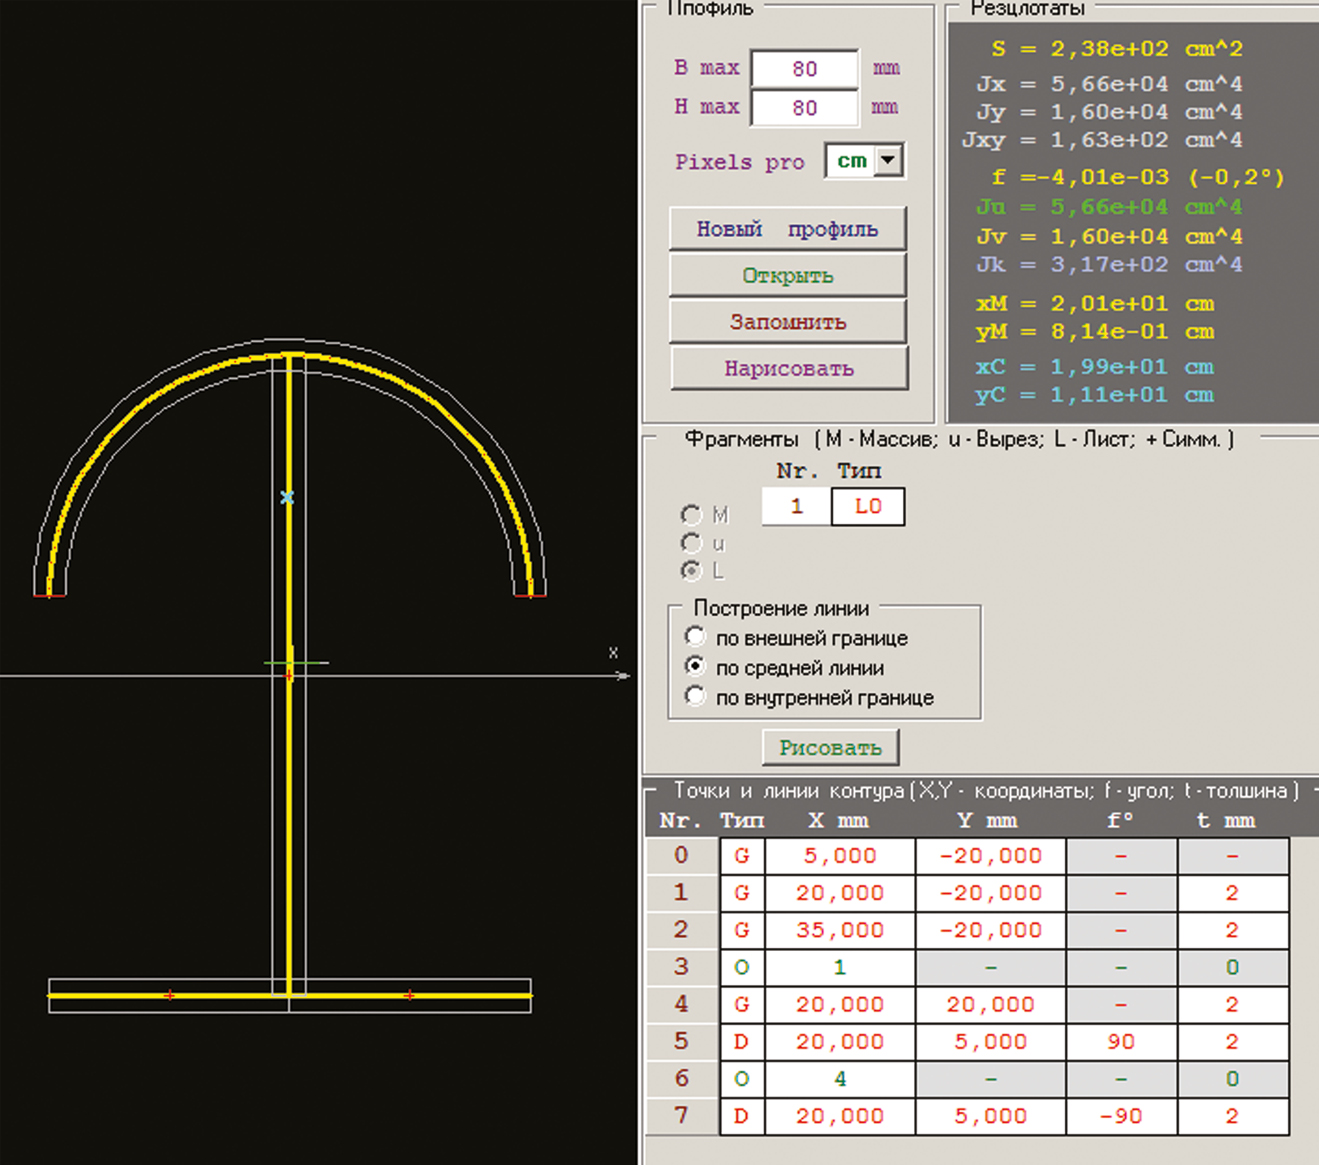Click the fragment type field L0
Viewport: 1319px width, 1165px height.
pyautogui.click(x=867, y=506)
